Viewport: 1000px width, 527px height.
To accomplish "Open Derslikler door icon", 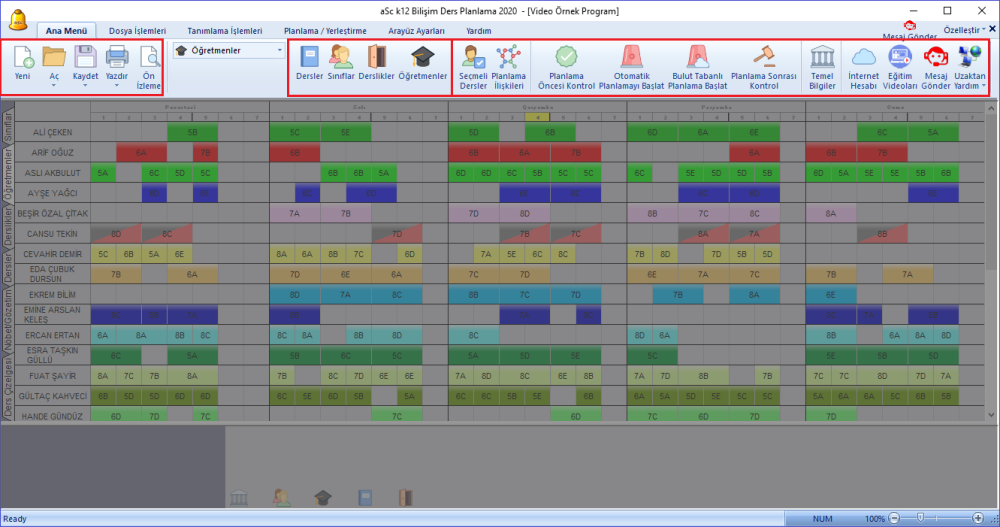I will 376,67.
